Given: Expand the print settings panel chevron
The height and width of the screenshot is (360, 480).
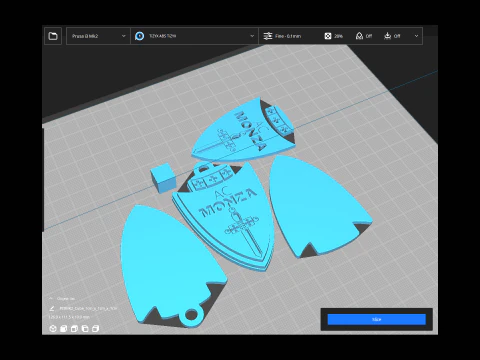Looking at the screenshot, I should point(416,36).
